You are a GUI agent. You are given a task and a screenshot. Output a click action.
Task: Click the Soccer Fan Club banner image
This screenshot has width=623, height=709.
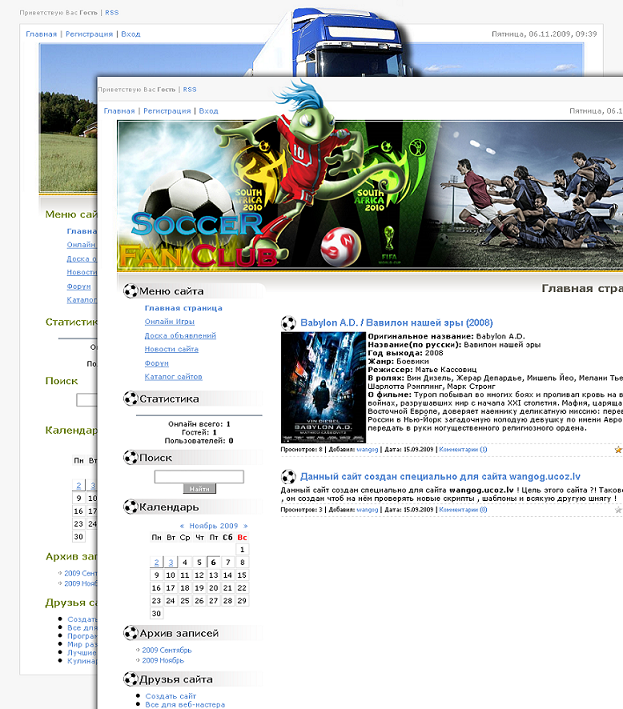[370, 196]
